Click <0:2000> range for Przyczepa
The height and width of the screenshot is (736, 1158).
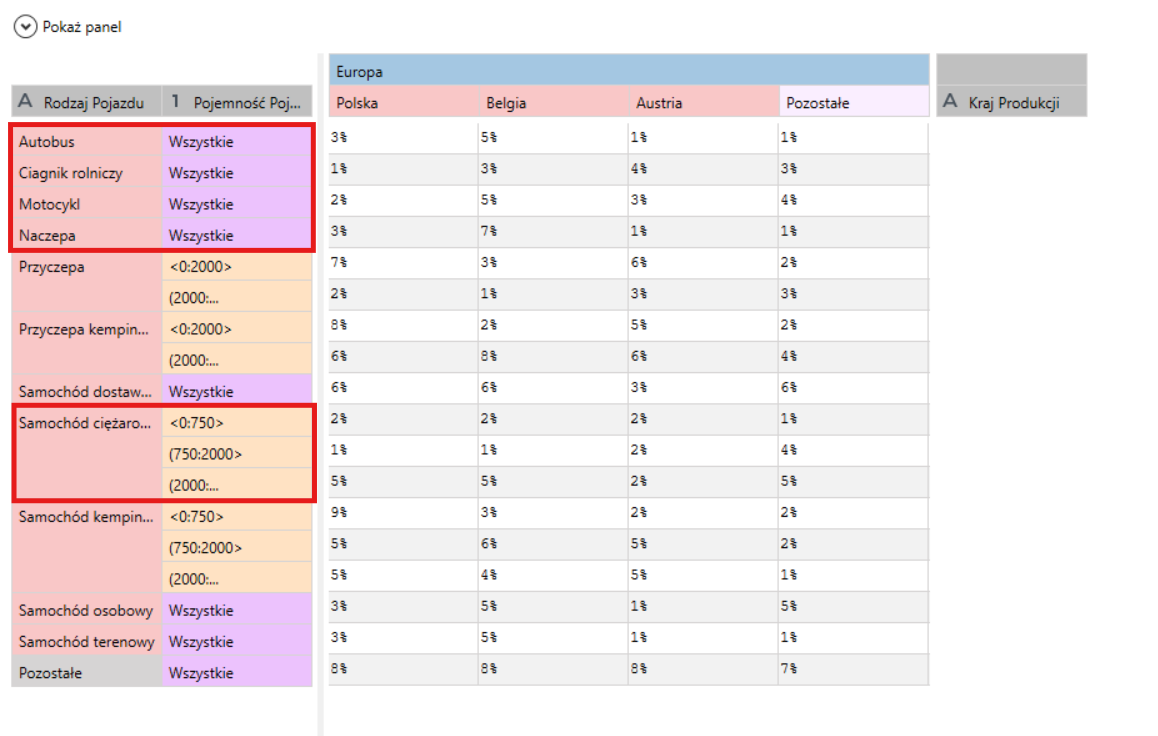click(x=237, y=266)
